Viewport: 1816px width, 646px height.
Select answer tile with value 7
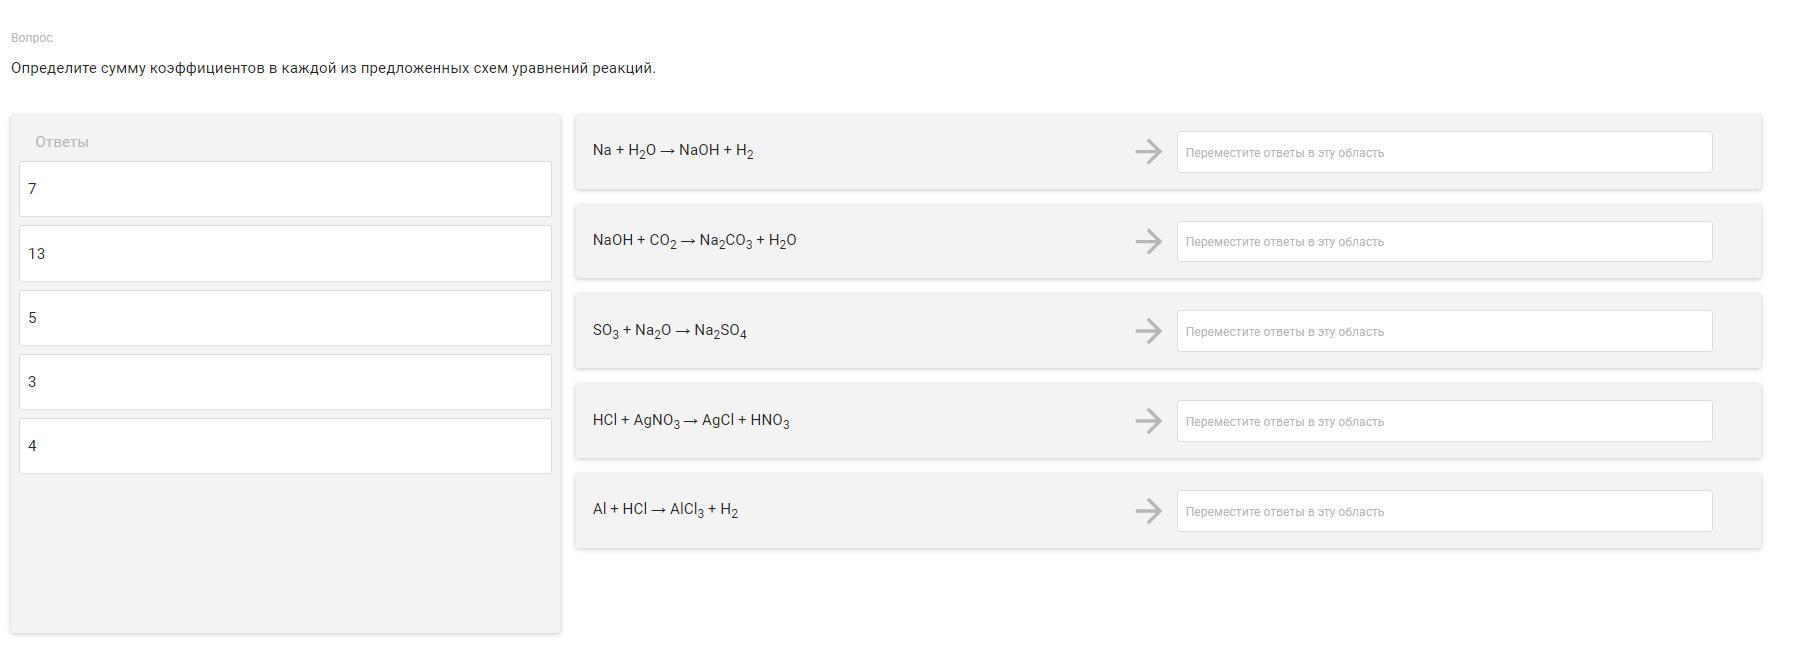285,189
